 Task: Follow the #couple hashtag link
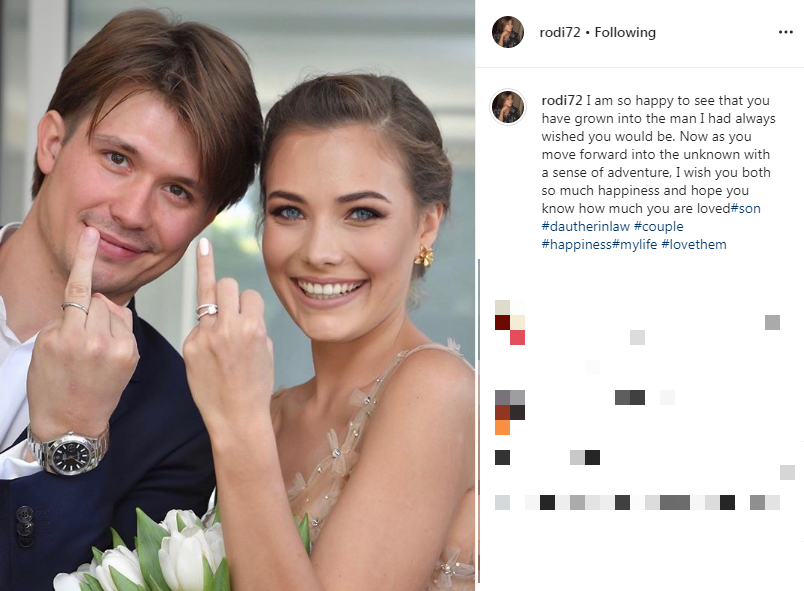pos(658,227)
